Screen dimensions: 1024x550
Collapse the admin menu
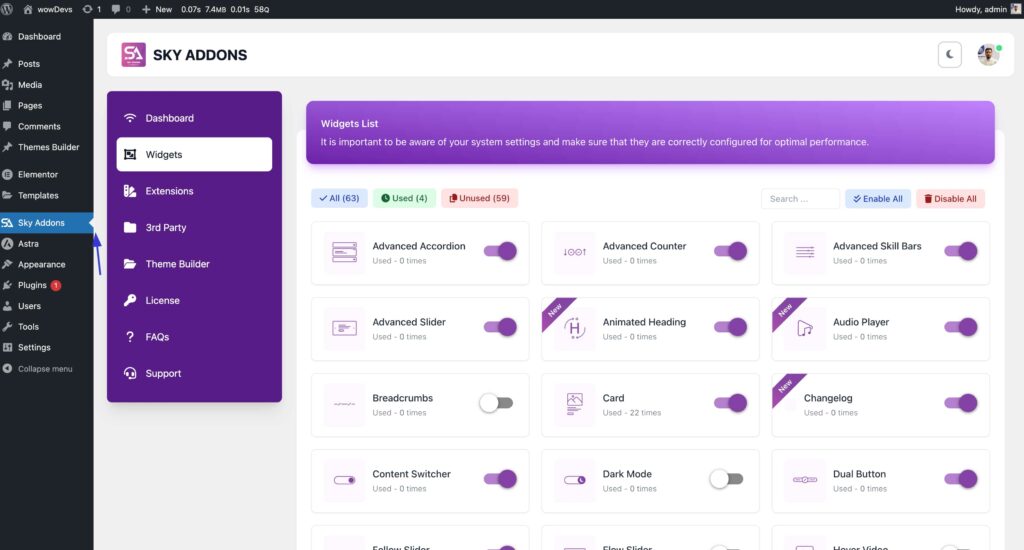[x=45, y=369]
